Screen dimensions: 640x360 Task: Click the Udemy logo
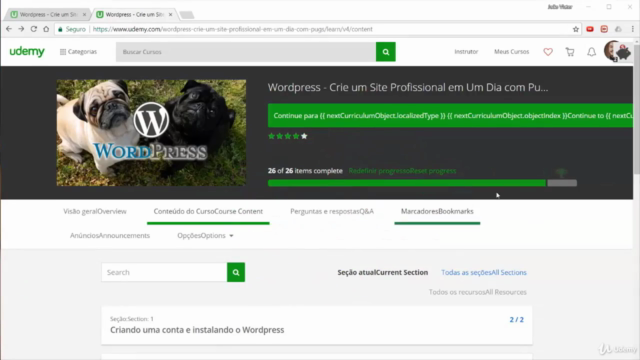point(27,51)
